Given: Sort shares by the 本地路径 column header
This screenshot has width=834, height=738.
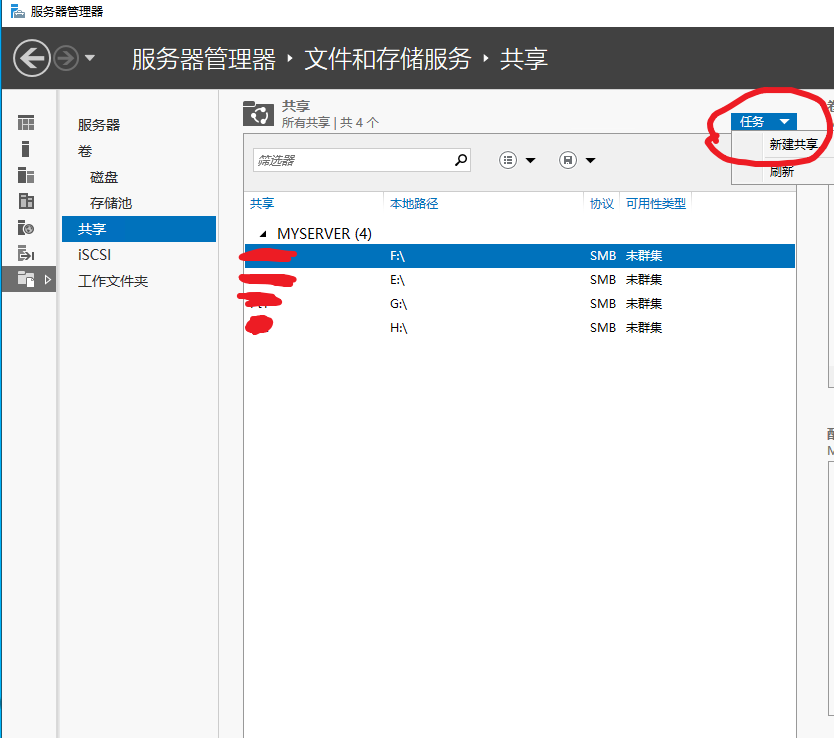Looking at the screenshot, I should [x=414, y=204].
